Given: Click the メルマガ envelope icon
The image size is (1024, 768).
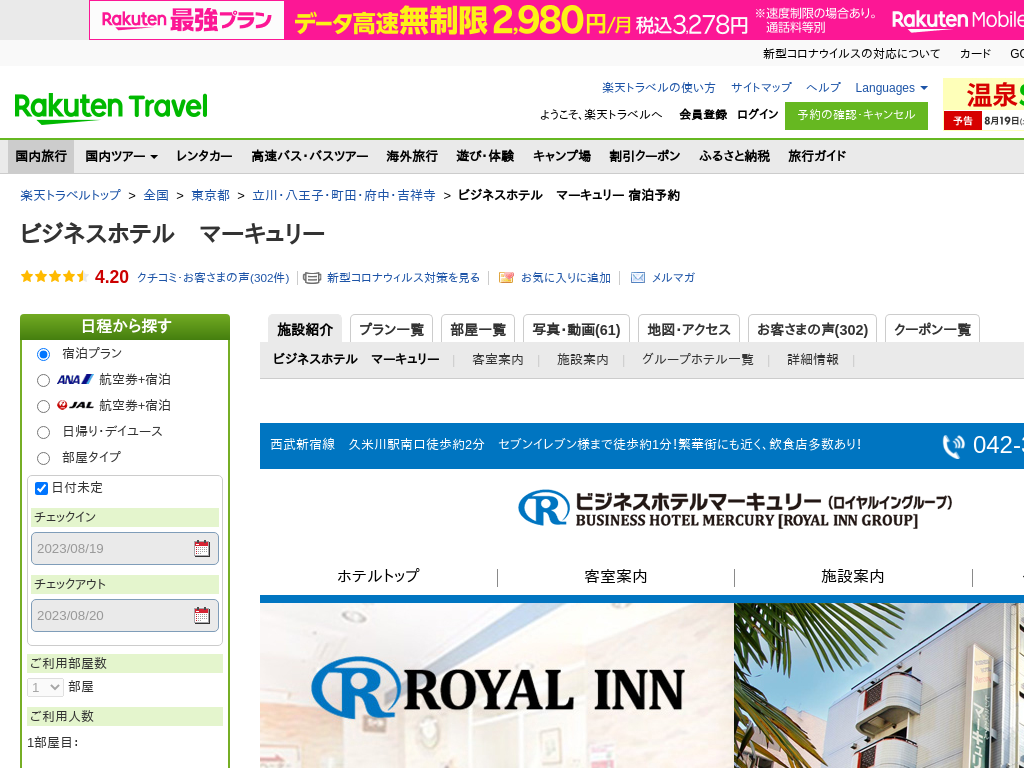Looking at the screenshot, I should (x=638, y=278).
